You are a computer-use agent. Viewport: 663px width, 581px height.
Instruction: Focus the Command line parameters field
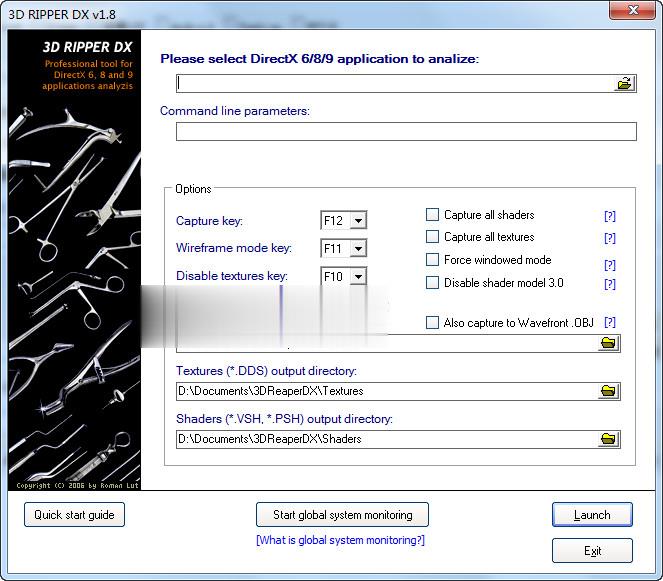(x=406, y=132)
